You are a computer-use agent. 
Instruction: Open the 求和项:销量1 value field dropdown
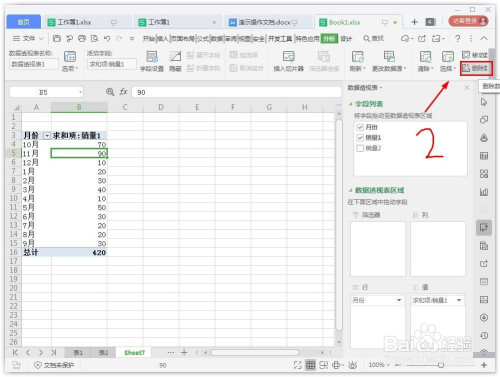(x=459, y=300)
